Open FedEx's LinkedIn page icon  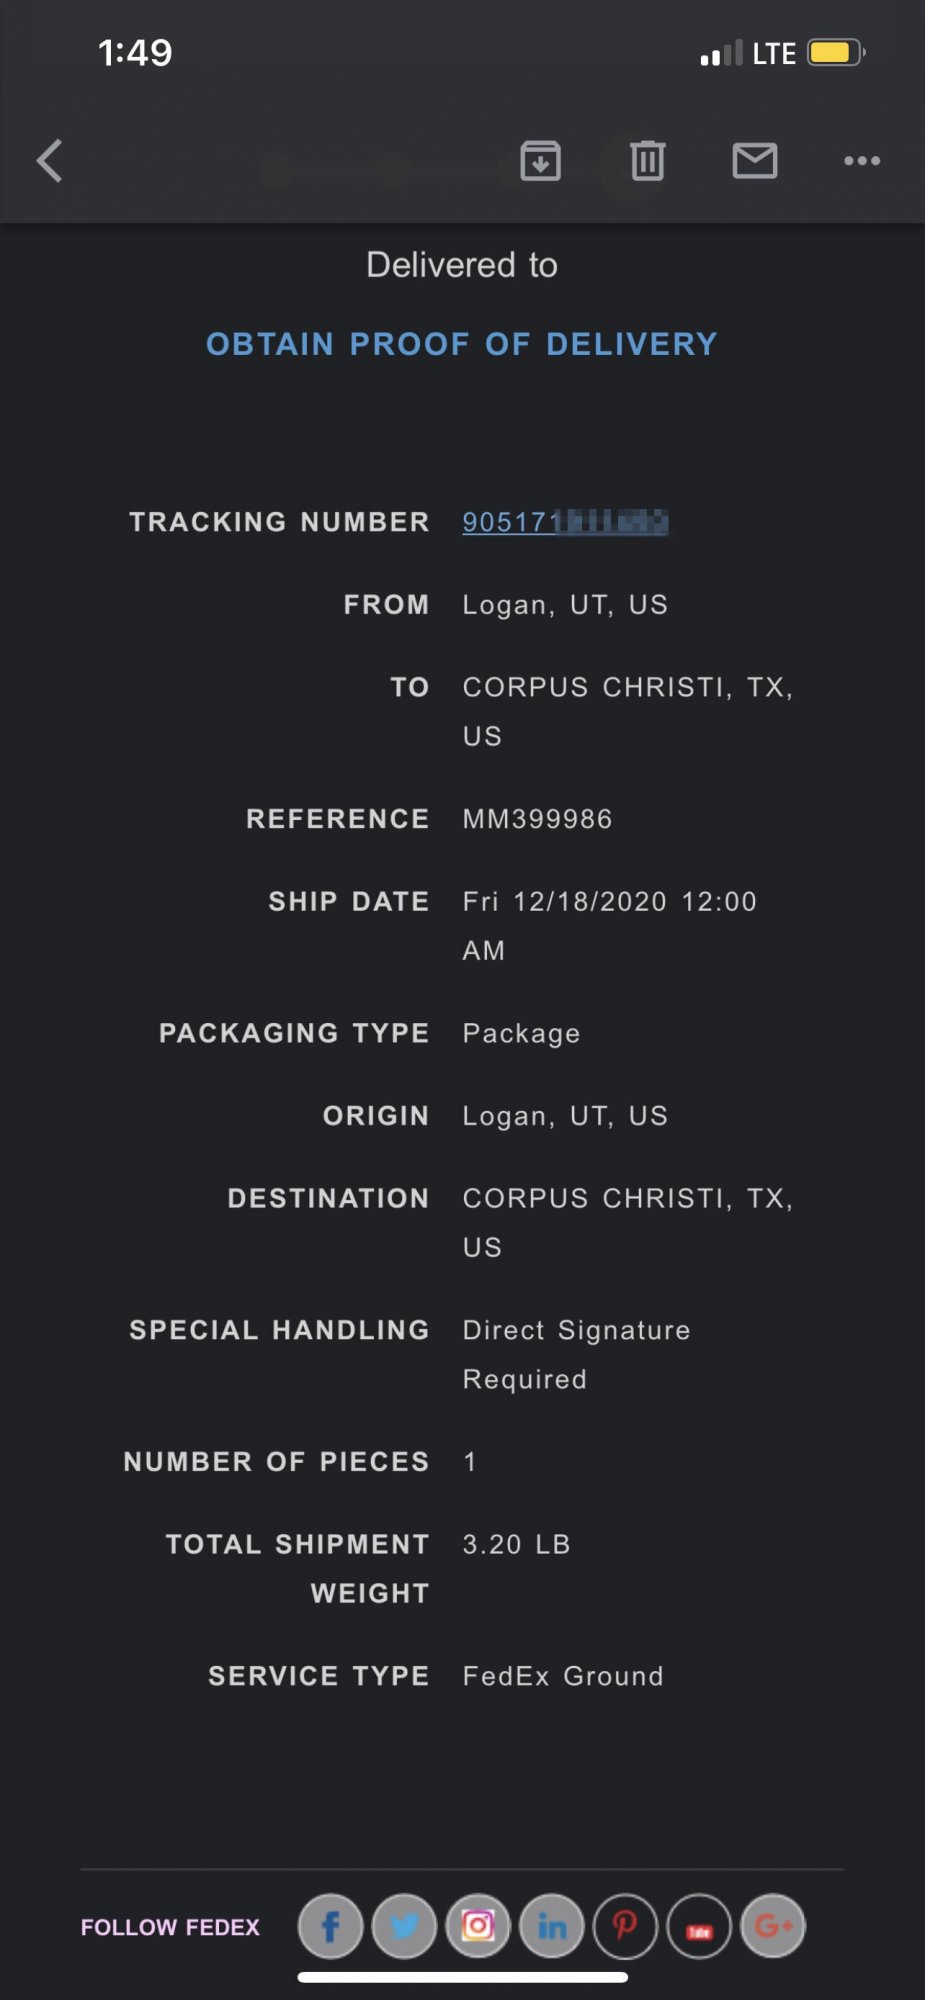tap(552, 1926)
